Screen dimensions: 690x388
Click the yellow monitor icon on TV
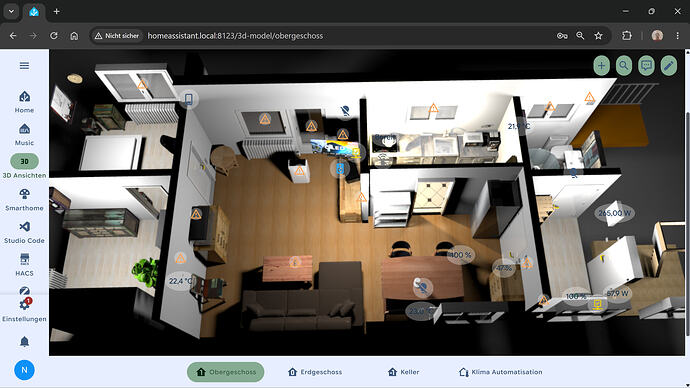[356, 153]
